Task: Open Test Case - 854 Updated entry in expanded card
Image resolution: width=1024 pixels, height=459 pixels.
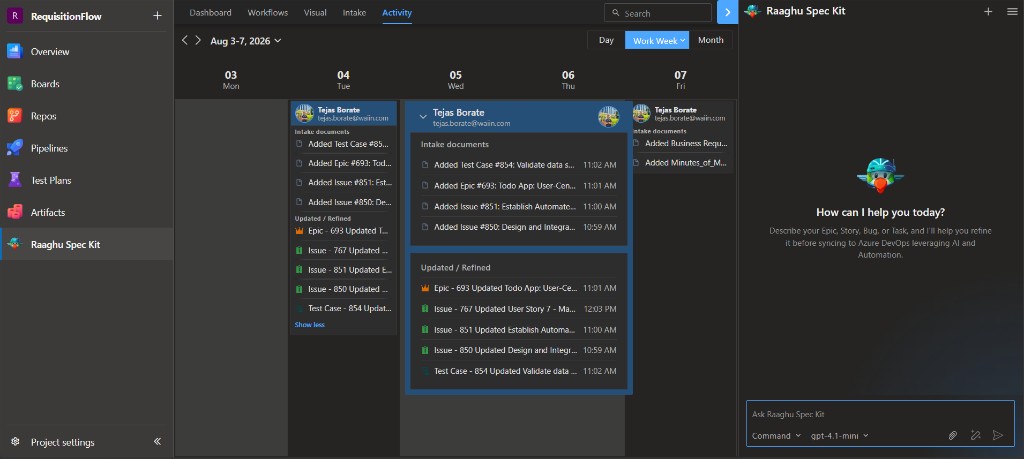Action: [519, 371]
